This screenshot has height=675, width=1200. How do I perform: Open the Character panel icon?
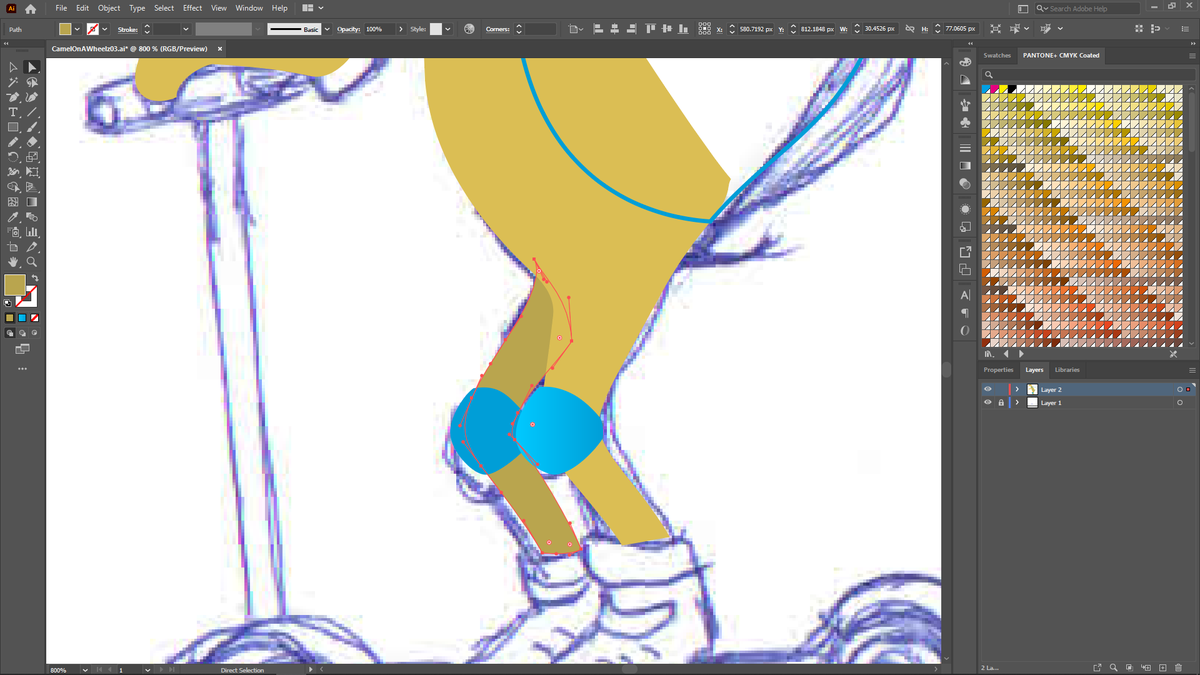coord(965,295)
